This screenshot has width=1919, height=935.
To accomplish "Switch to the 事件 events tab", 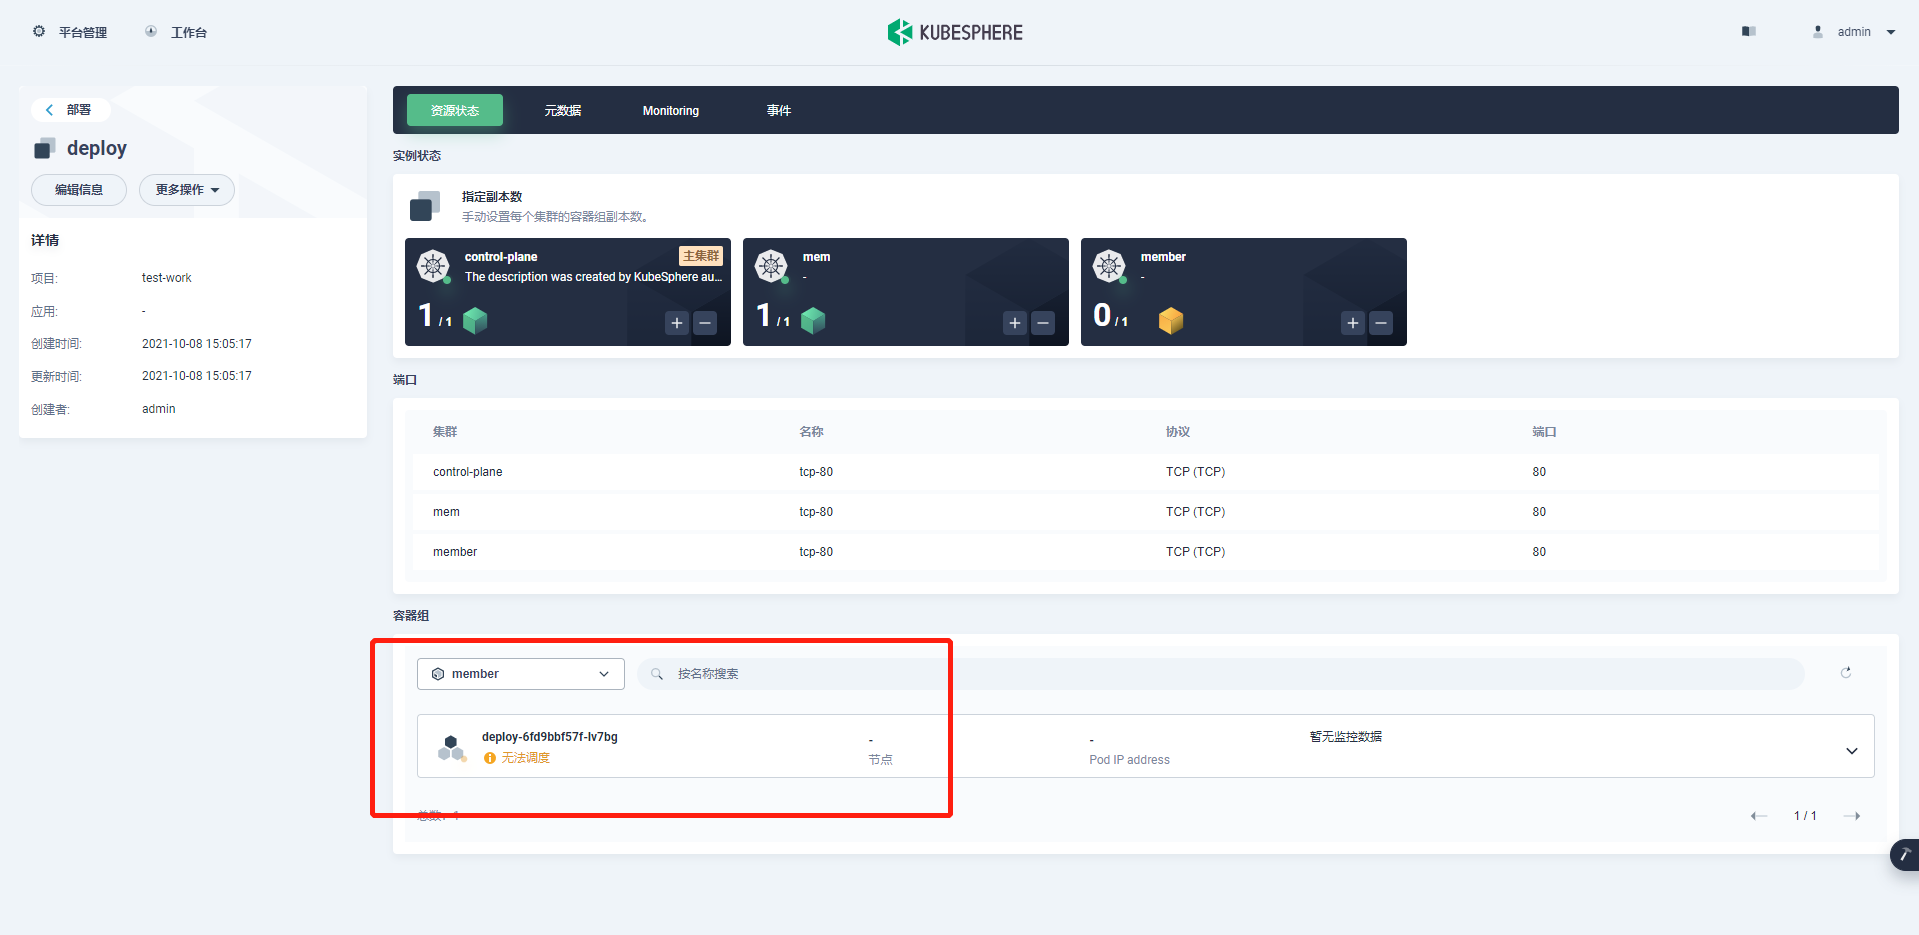I will (x=779, y=110).
